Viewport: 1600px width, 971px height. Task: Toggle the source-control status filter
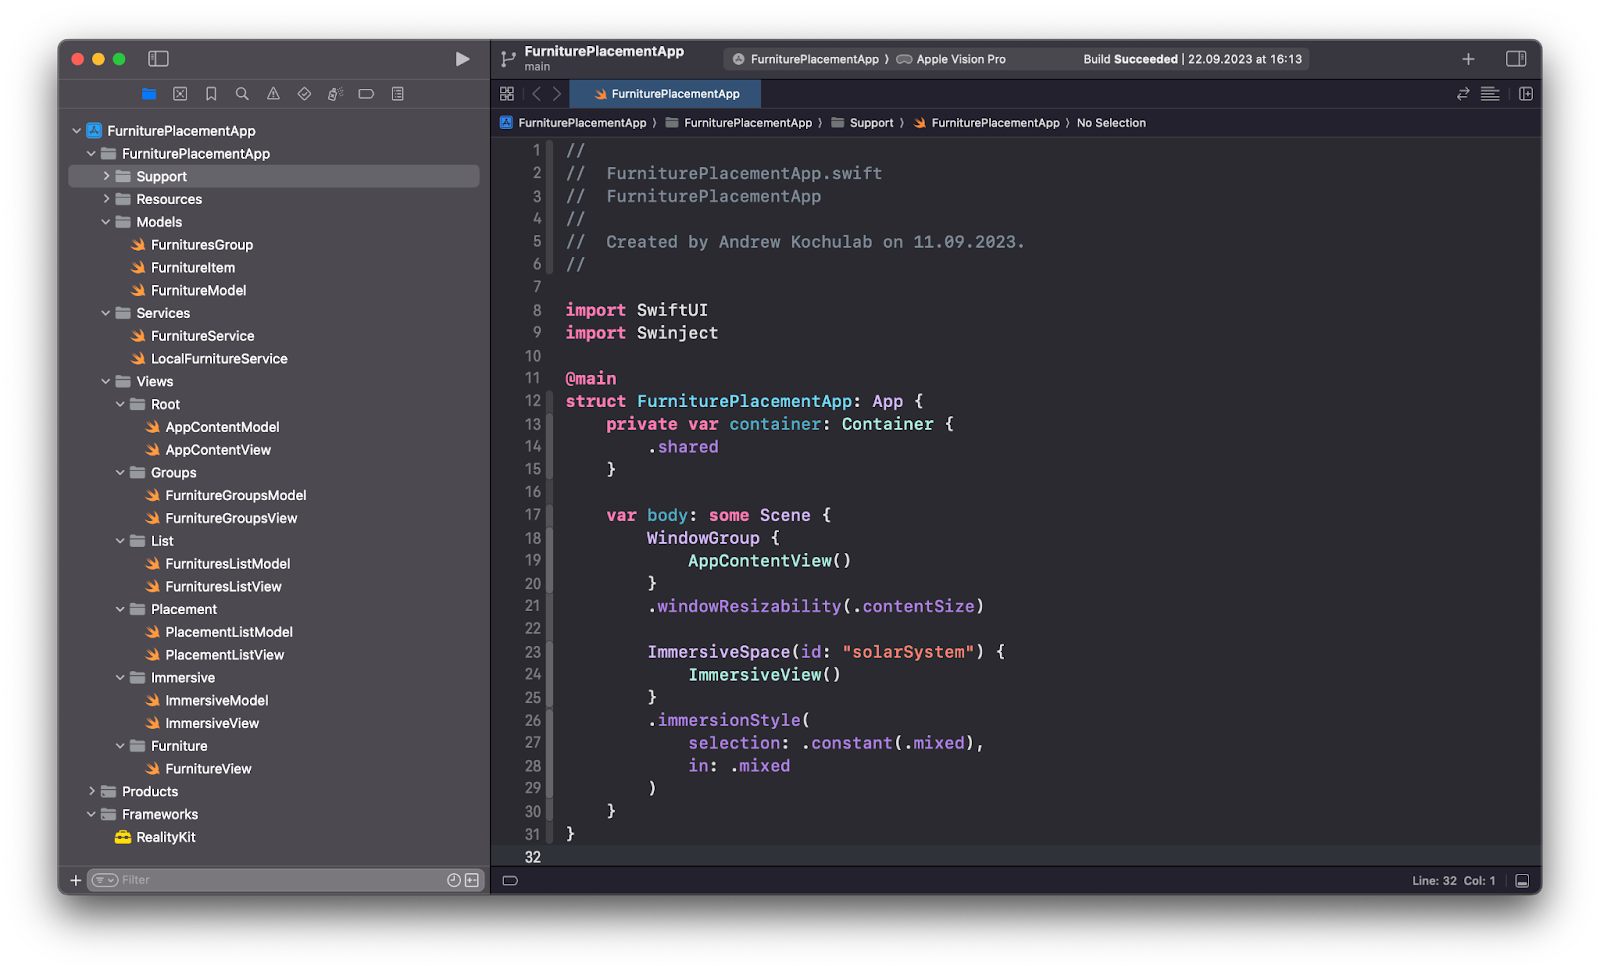point(472,880)
